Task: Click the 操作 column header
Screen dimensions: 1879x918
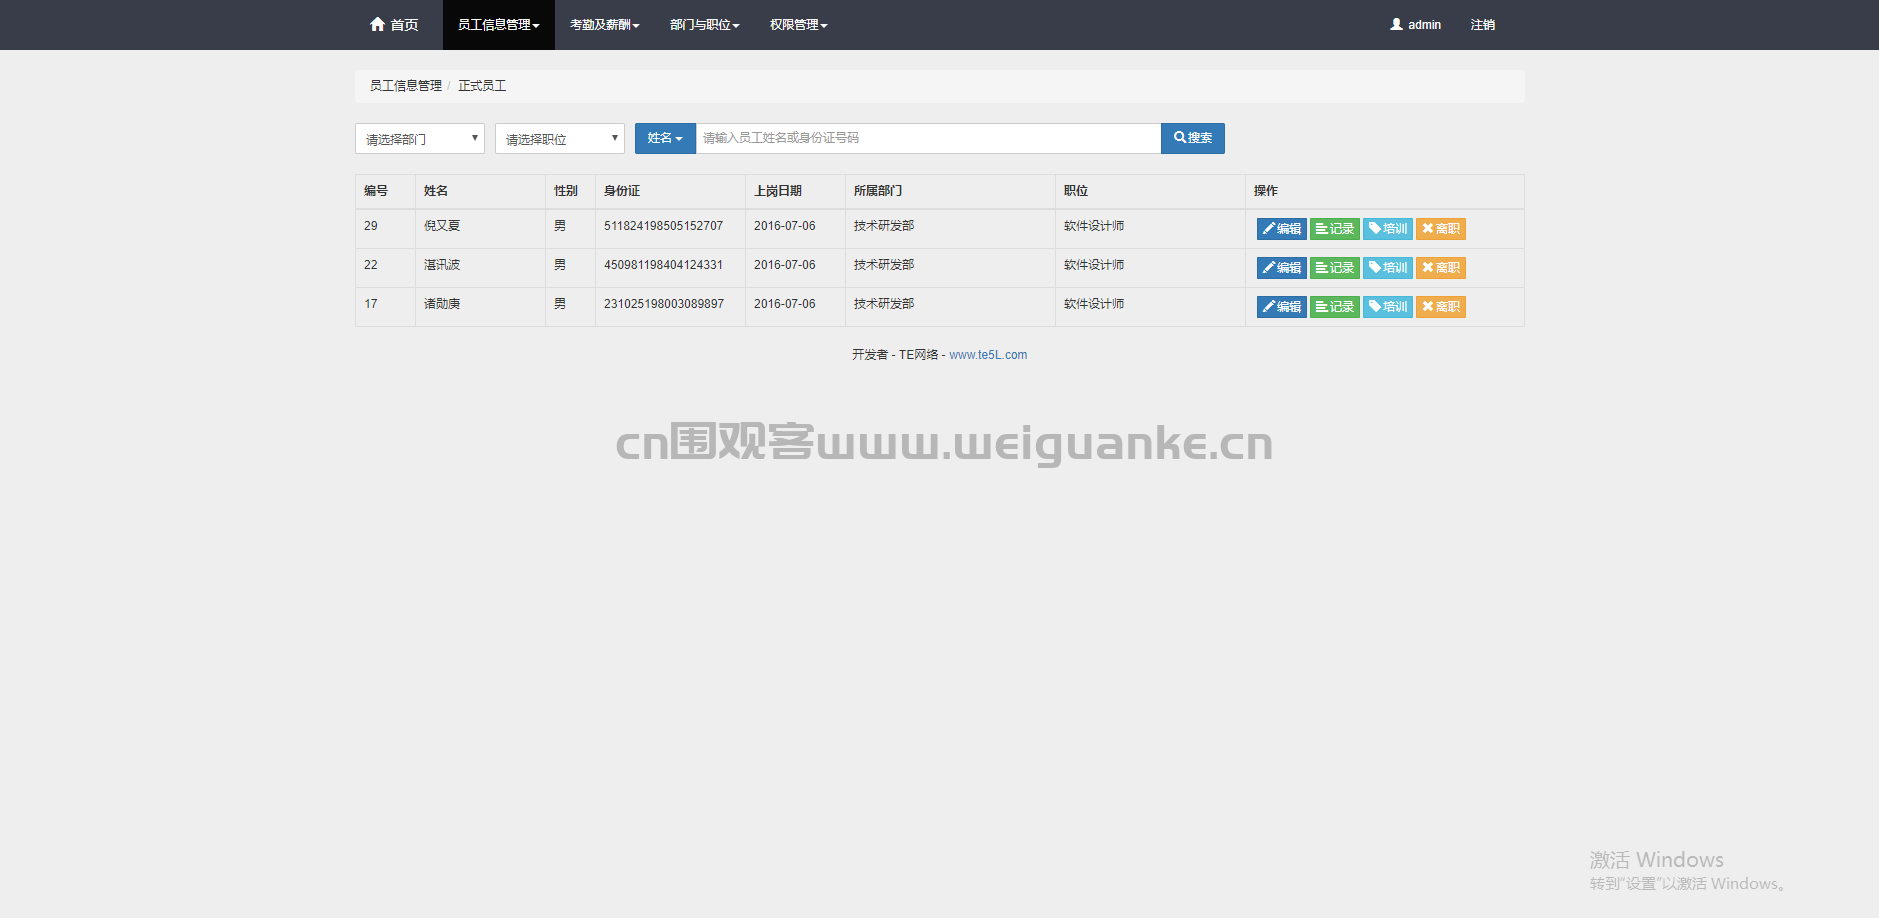Action: 1266,191
